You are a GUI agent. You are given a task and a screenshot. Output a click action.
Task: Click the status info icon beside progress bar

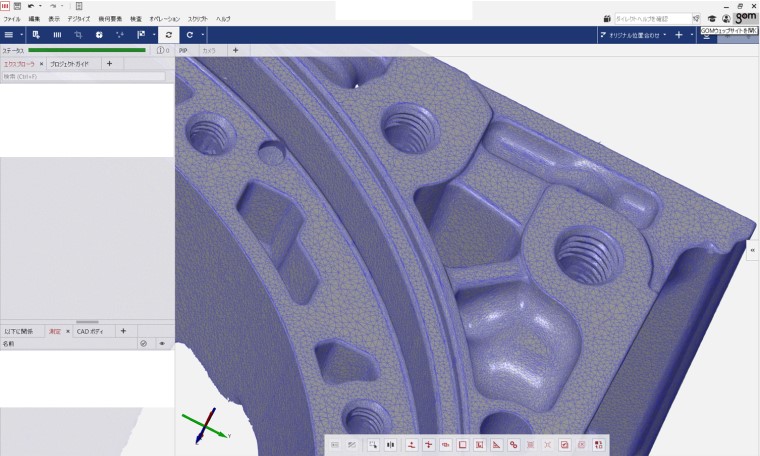point(158,50)
